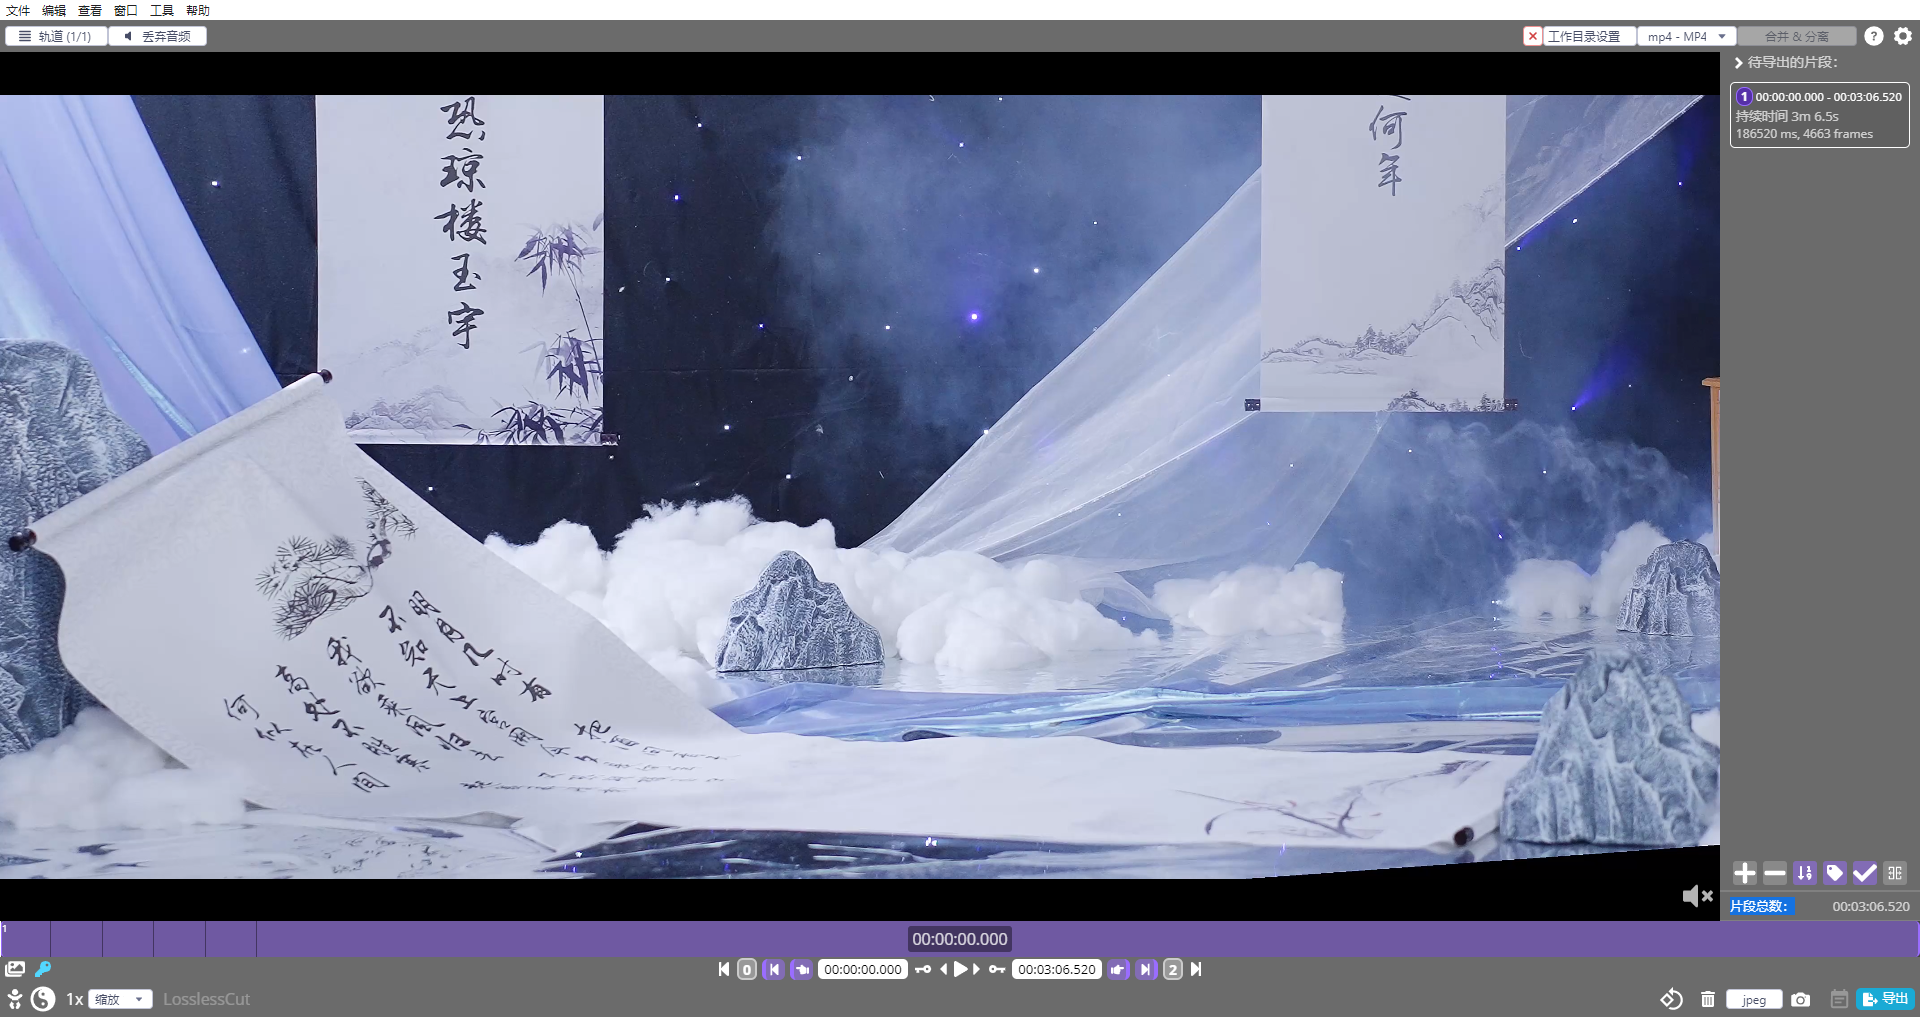The width and height of the screenshot is (1920, 1017).
Task: Set cut end at current position
Action: [x=1118, y=969]
